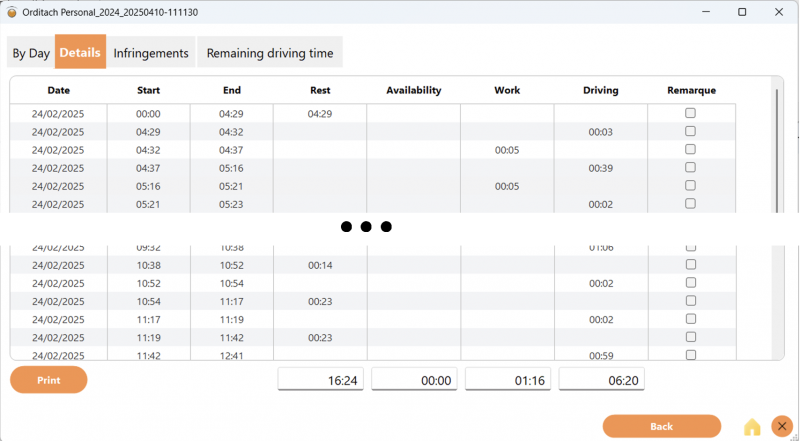Select Rest cell 00:23 in 11:19 row

320,338
